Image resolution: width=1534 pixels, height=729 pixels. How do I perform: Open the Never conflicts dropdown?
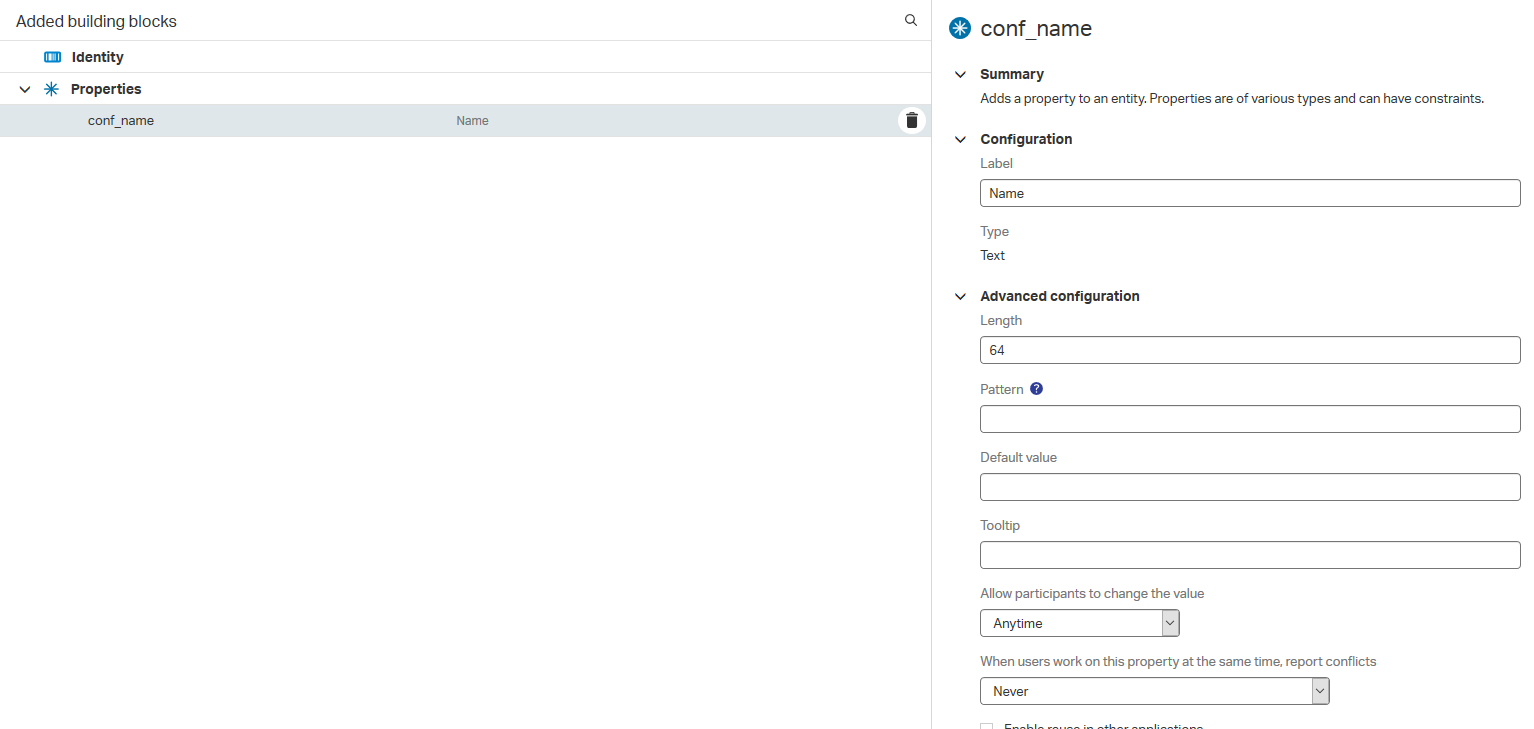point(1154,691)
